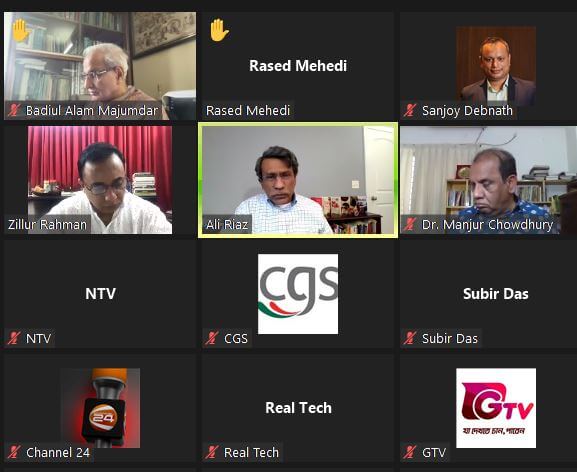Viewport: 577px width, 472px height.
Task: Select Ali Riaz's active speaker video tile
Action: tap(298, 180)
